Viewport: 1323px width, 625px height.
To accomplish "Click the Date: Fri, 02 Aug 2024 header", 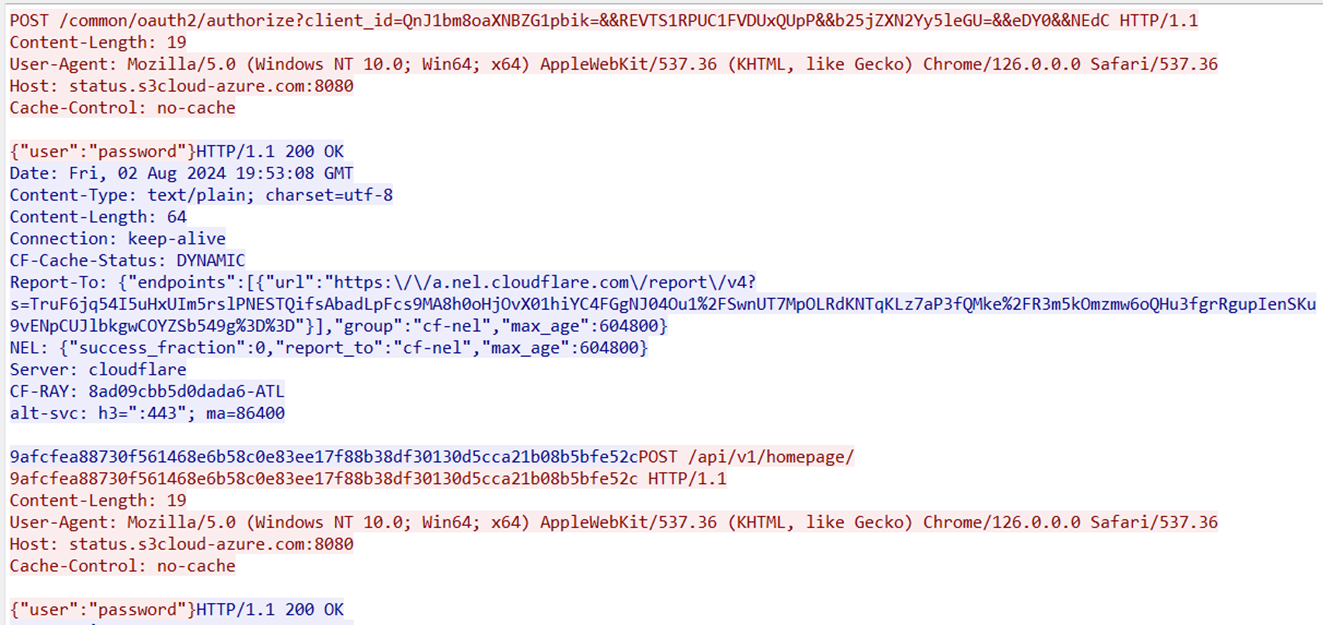I will point(182,173).
